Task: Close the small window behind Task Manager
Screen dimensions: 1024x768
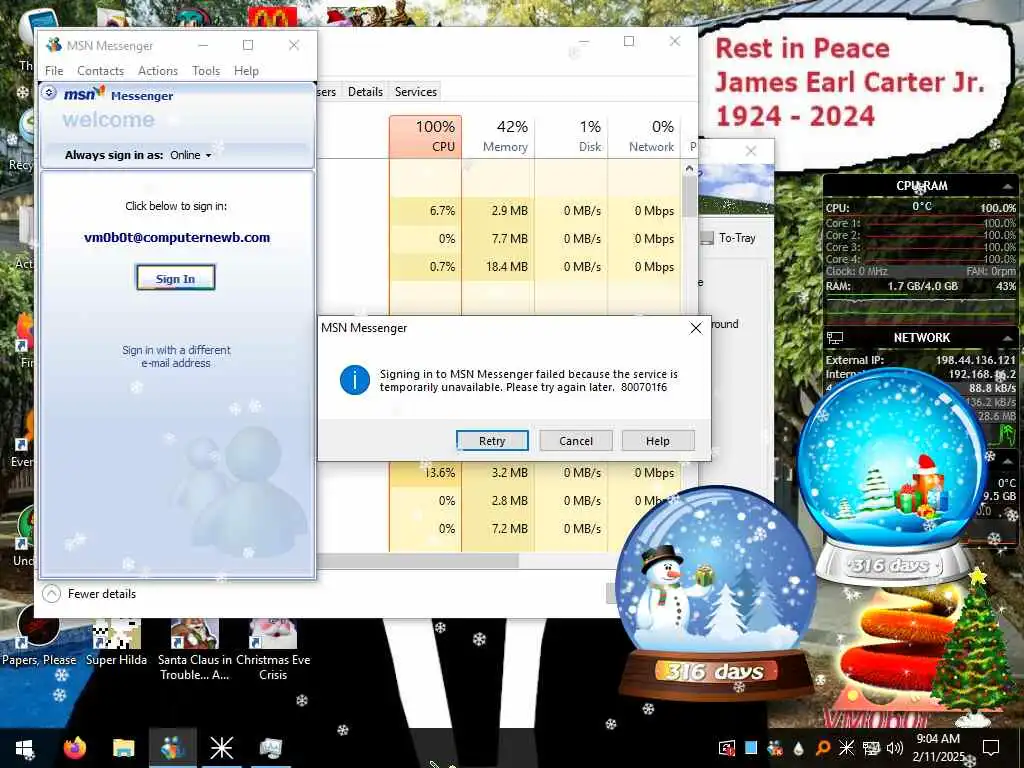Action: point(751,151)
